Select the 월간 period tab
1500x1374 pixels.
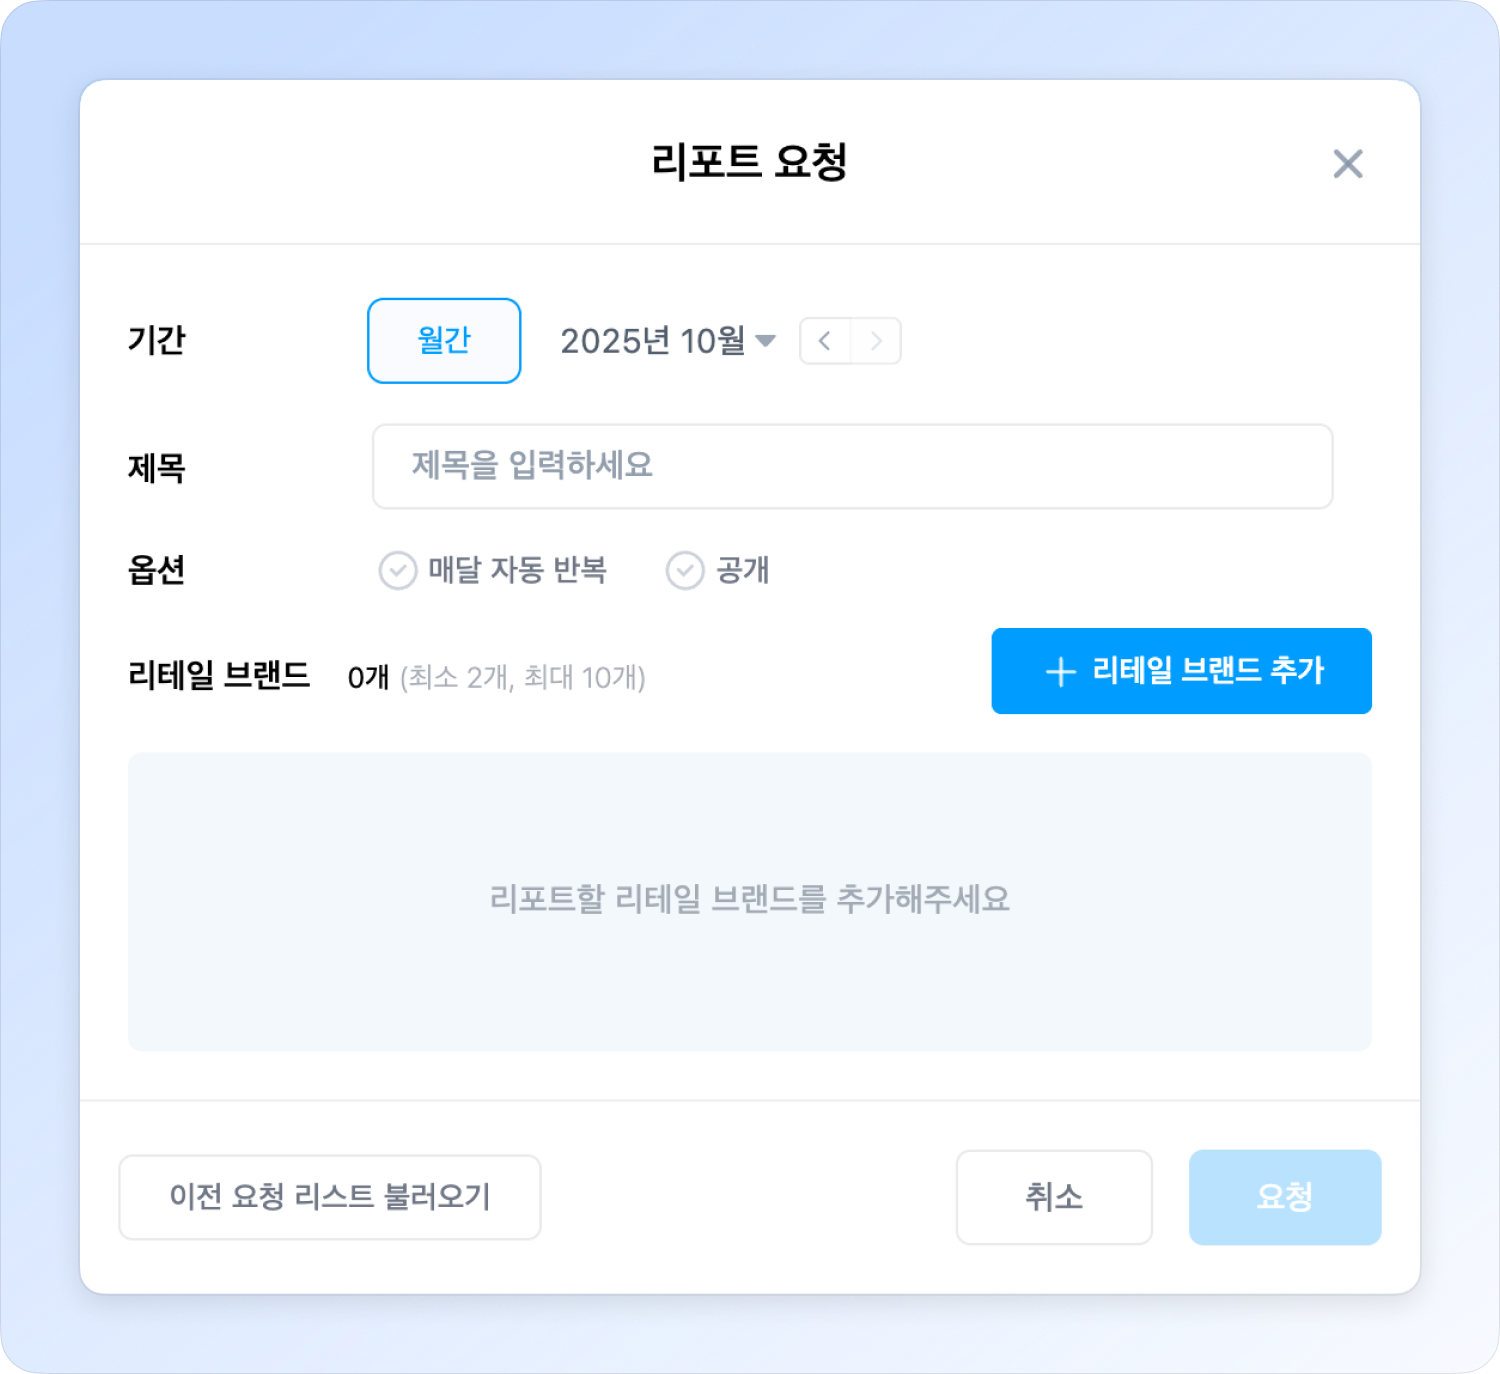point(444,341)
